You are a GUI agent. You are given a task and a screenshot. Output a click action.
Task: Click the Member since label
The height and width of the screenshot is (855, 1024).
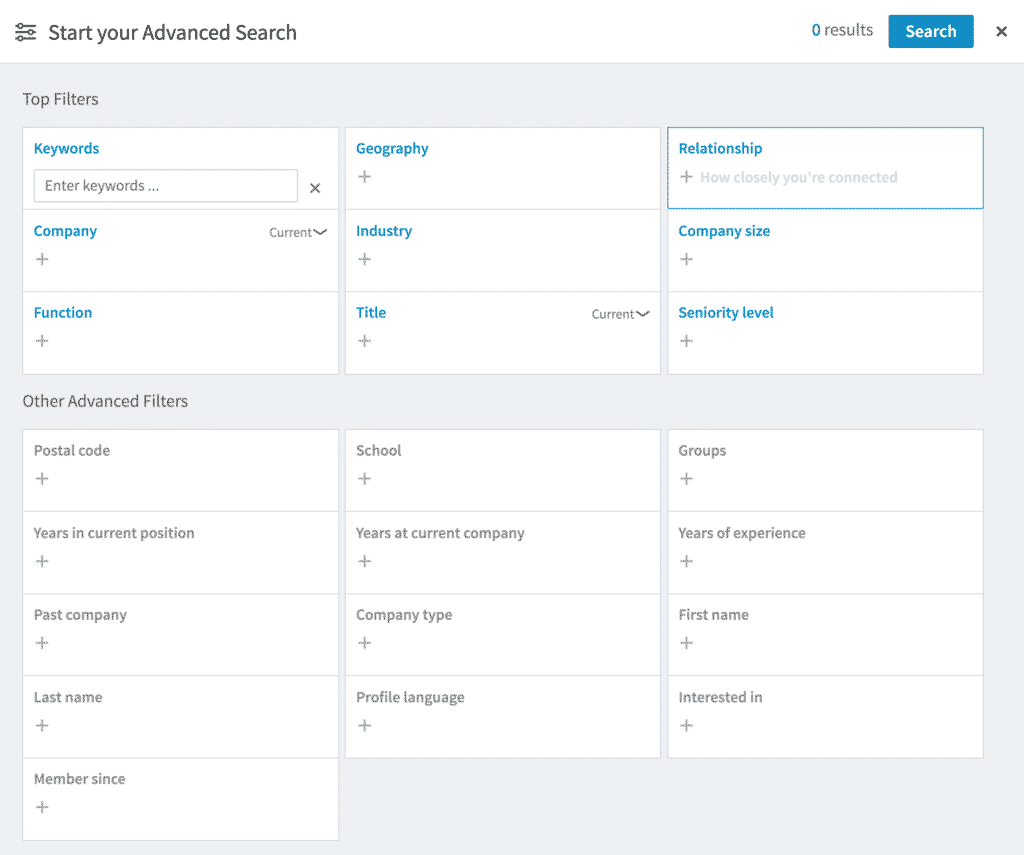click(80, 779)
